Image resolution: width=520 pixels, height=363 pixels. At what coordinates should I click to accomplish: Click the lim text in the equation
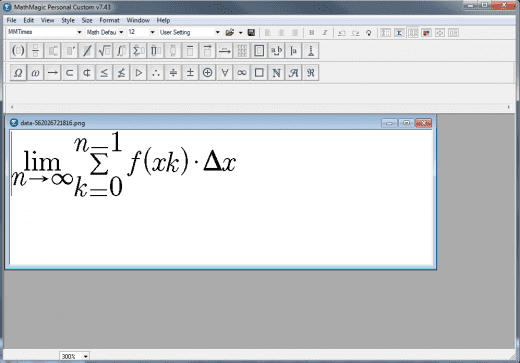(x=42, y=162)
